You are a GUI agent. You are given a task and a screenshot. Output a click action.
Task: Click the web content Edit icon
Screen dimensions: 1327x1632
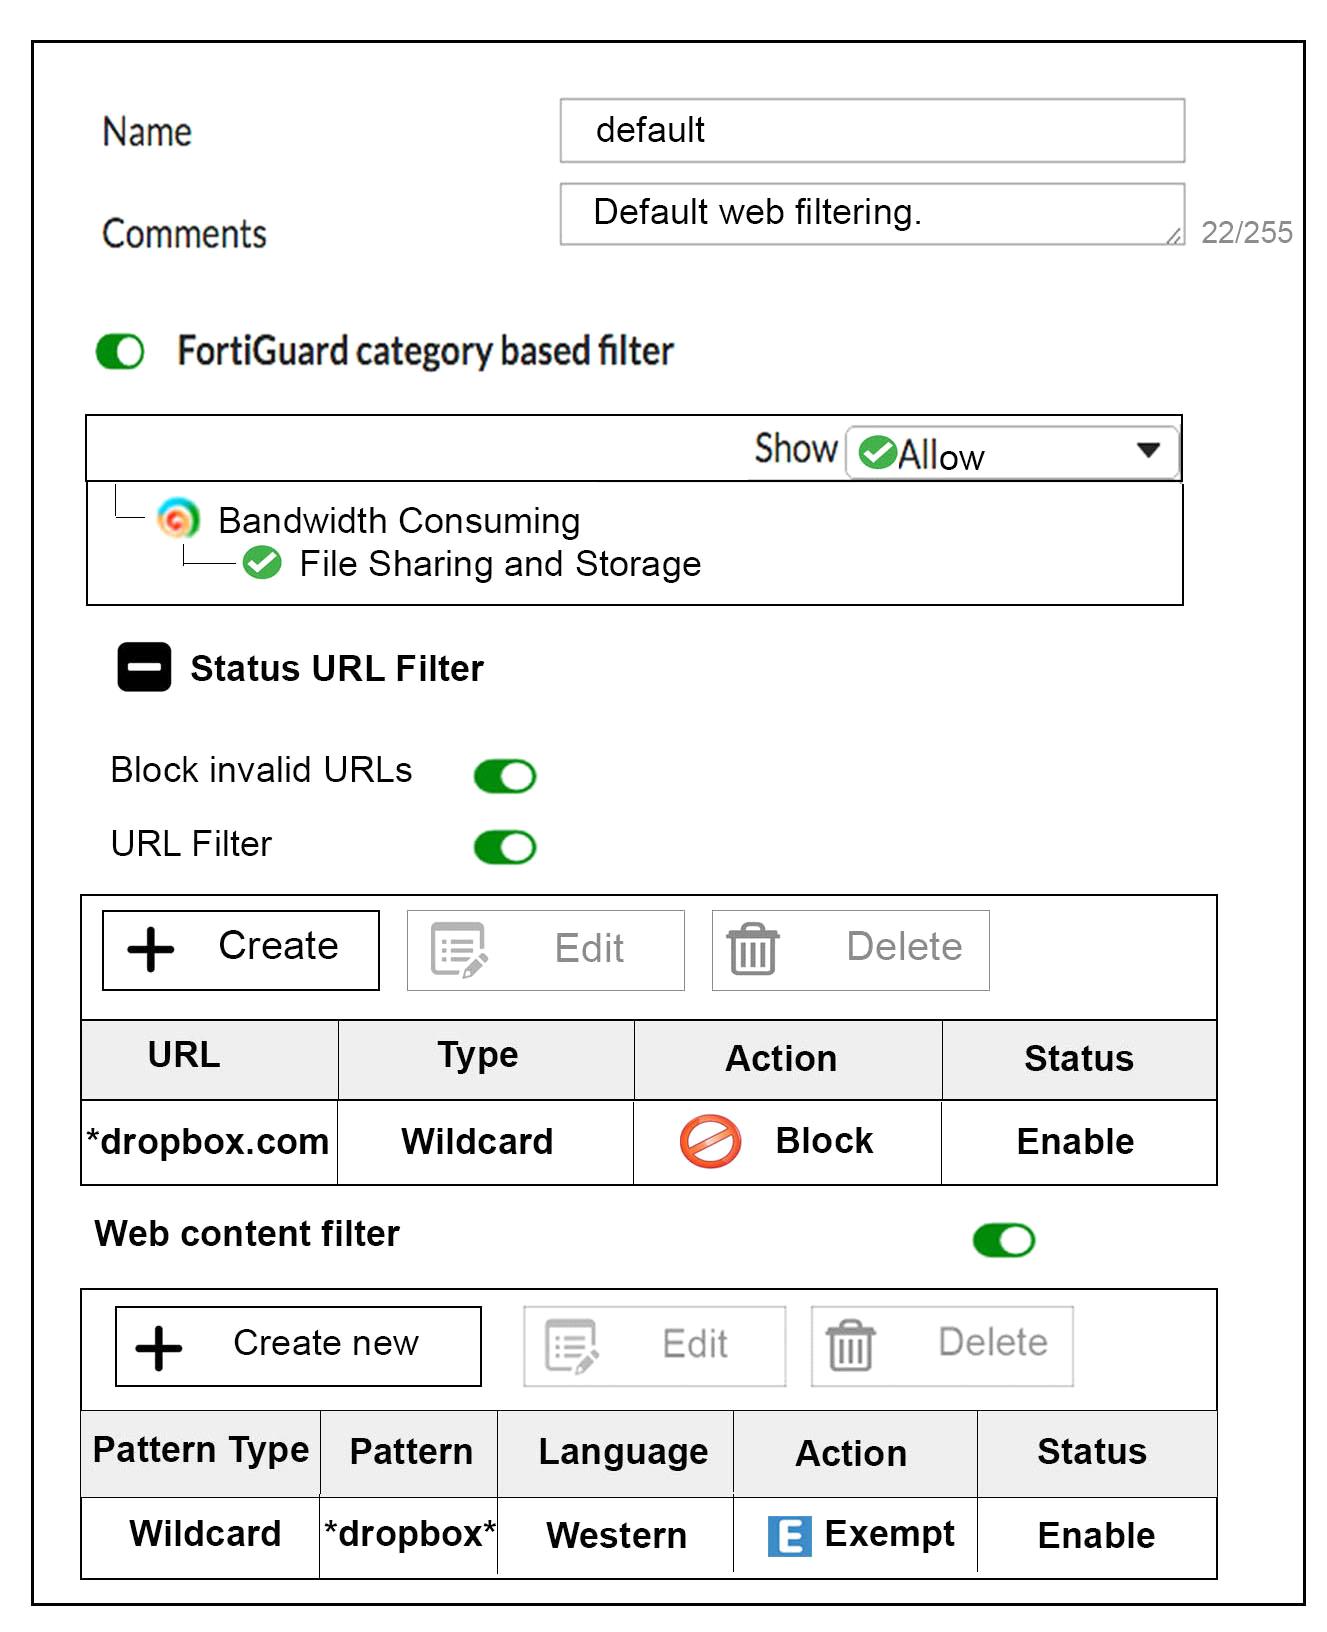click(573, 1345)
